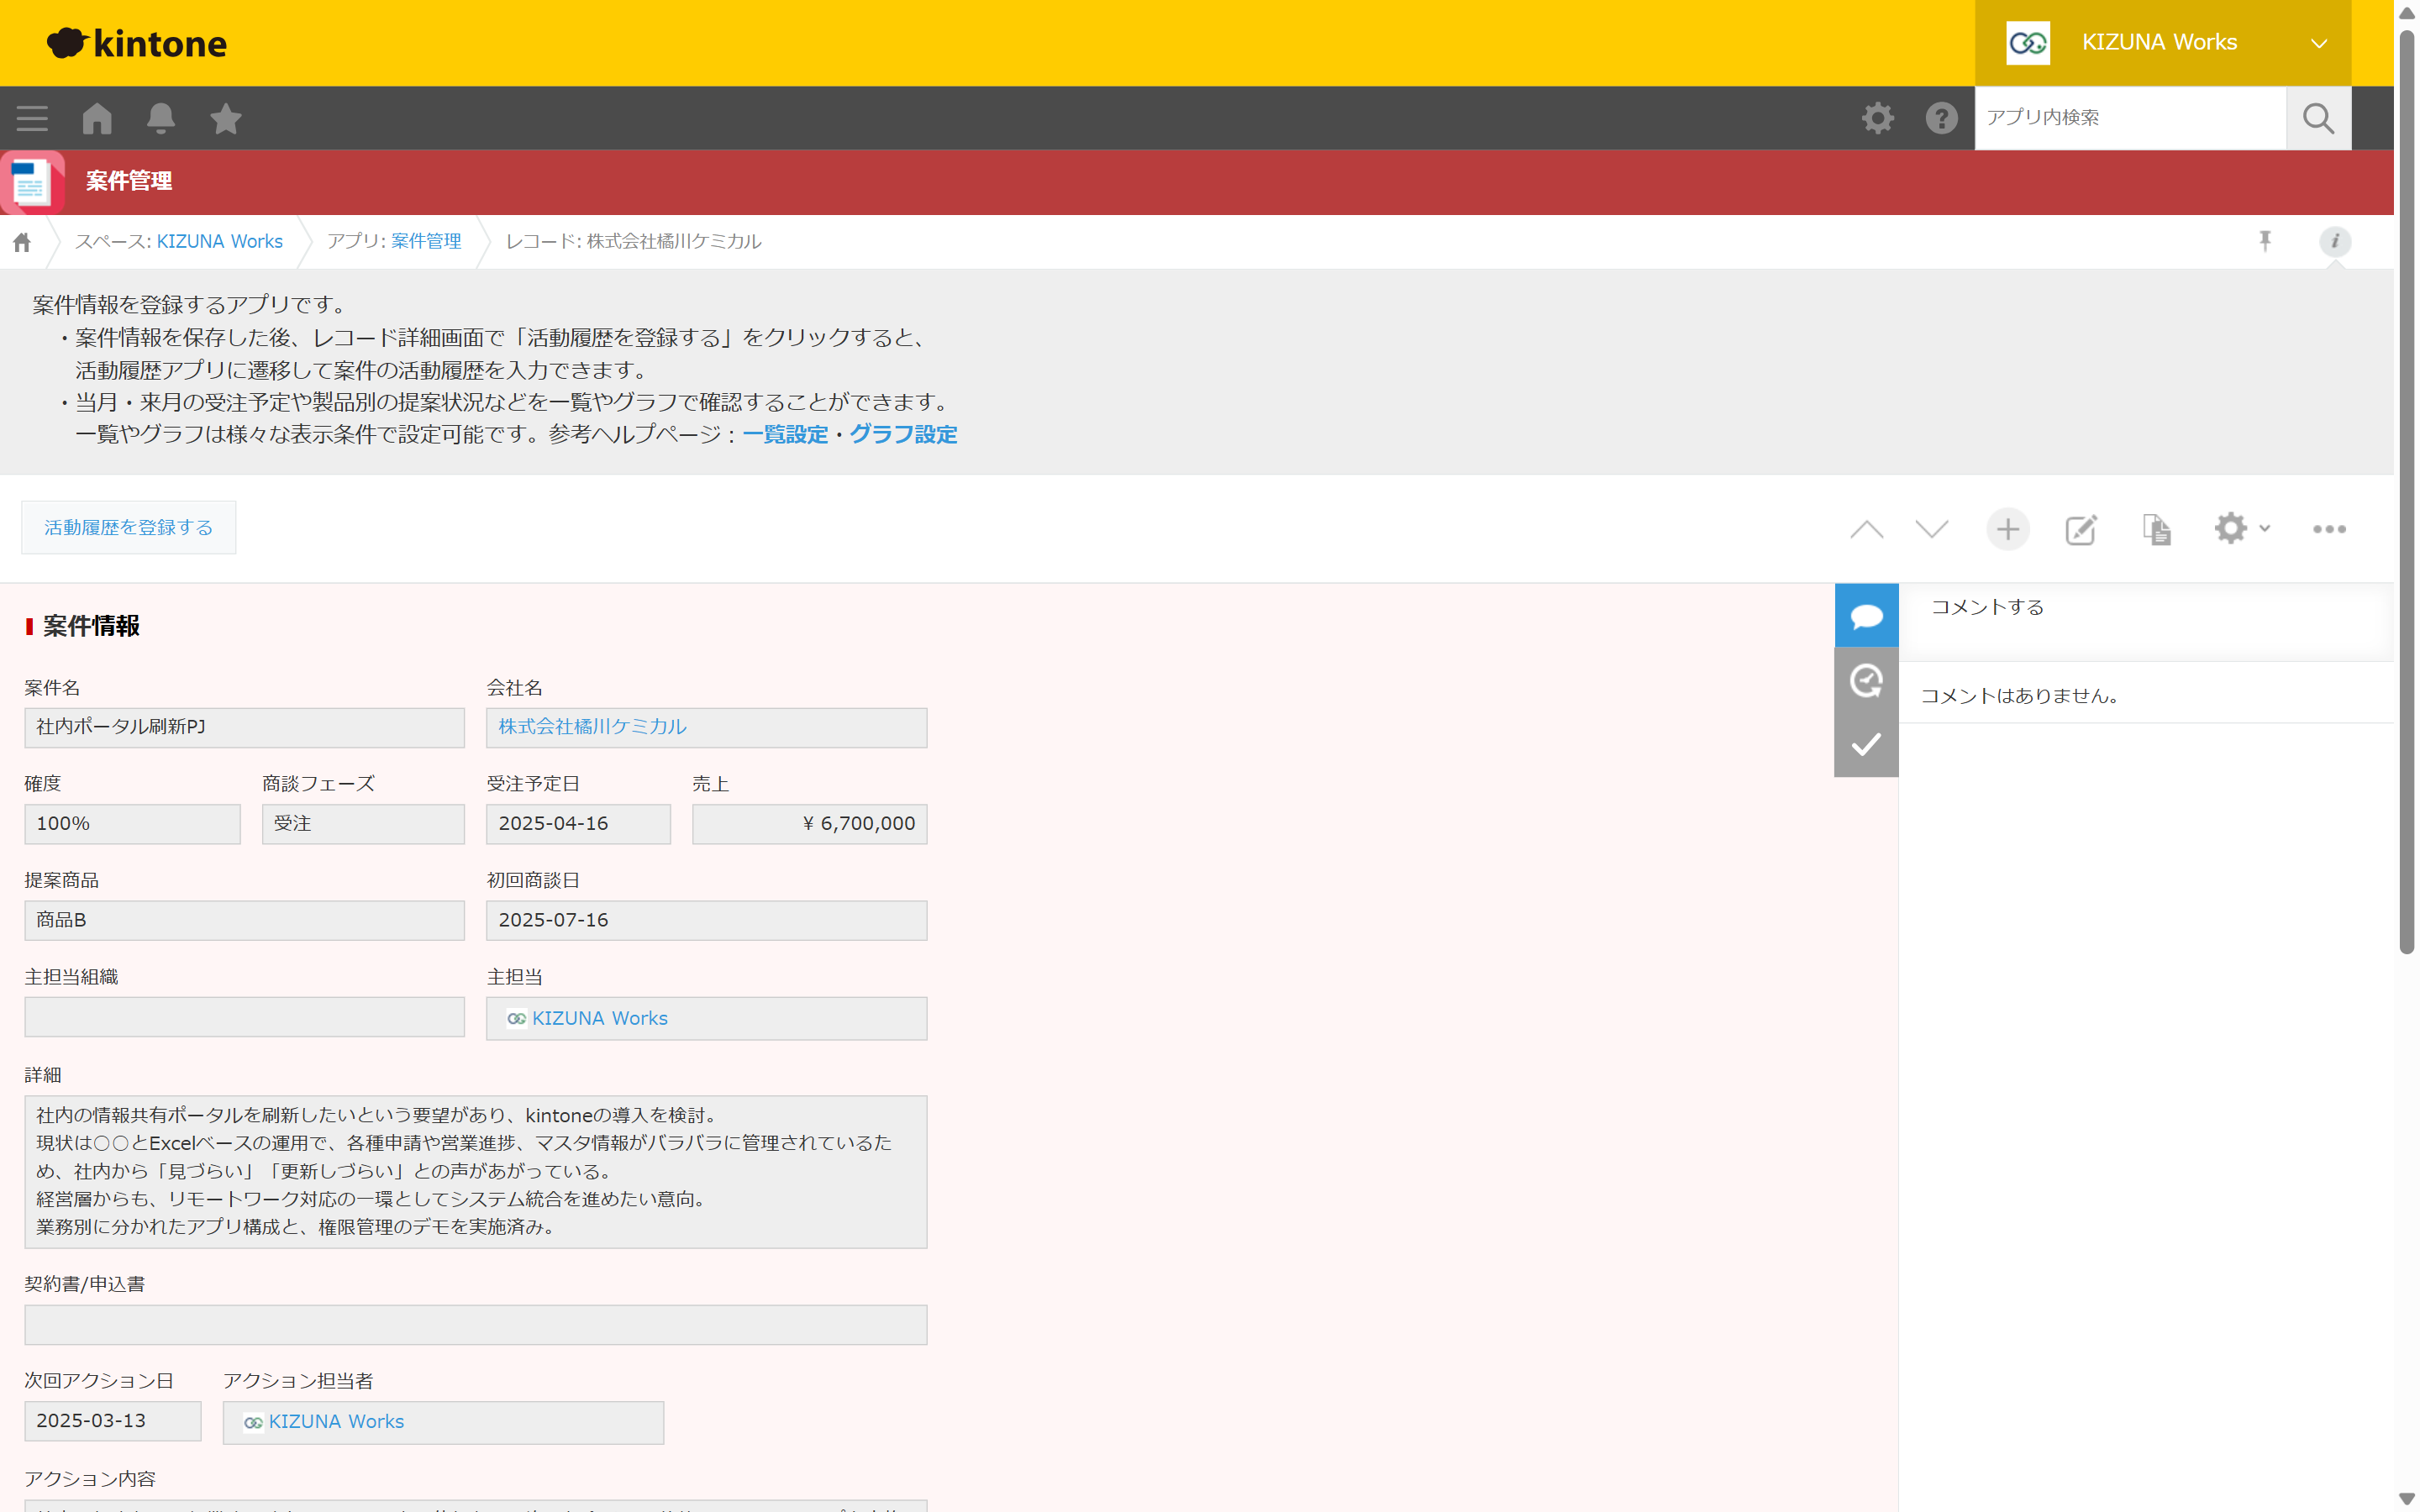
Task: Click the 2025-07-16 初回商談日 value
Action: [x=706, y=920]
